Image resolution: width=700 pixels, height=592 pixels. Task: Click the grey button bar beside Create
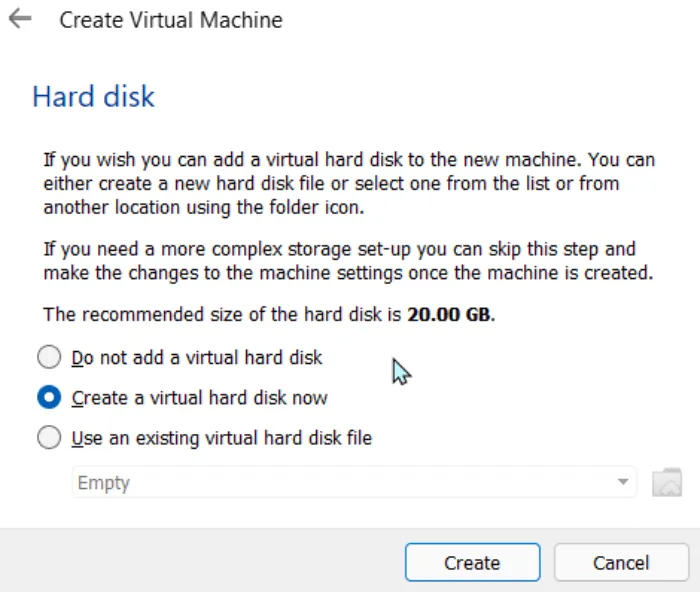200,562
